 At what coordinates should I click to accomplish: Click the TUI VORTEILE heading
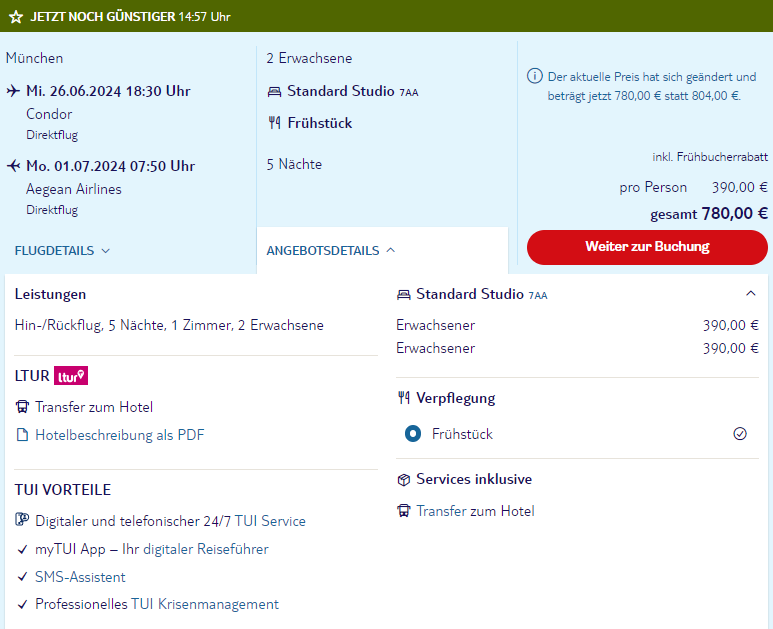coord(63,489)
